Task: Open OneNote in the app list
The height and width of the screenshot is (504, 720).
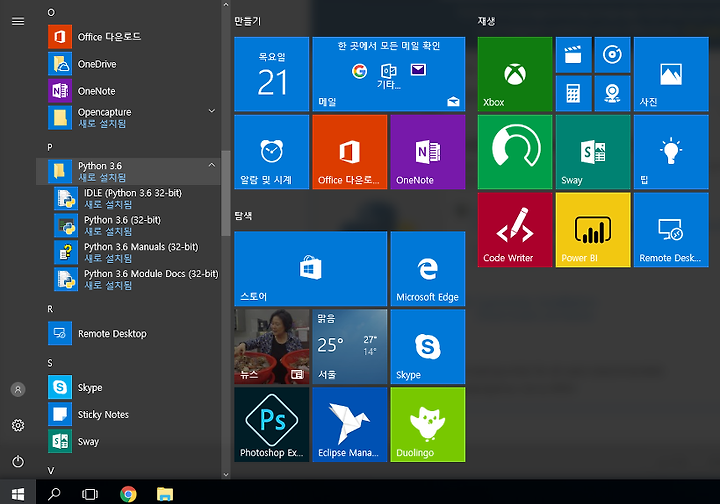Action: point(128,91)
